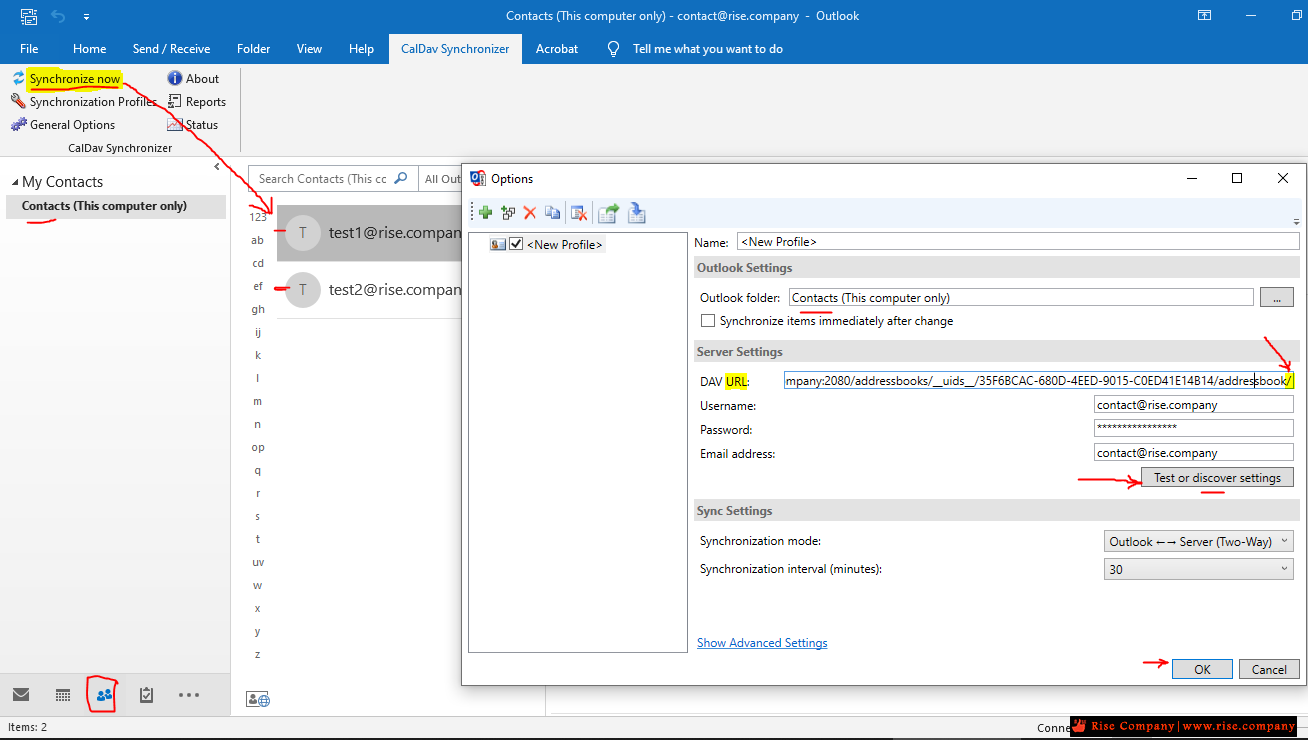The width and height of the screenshot is (1308, 740).
Task: Click the contact icon beside New Profile
Action: (x=497, y=244)
